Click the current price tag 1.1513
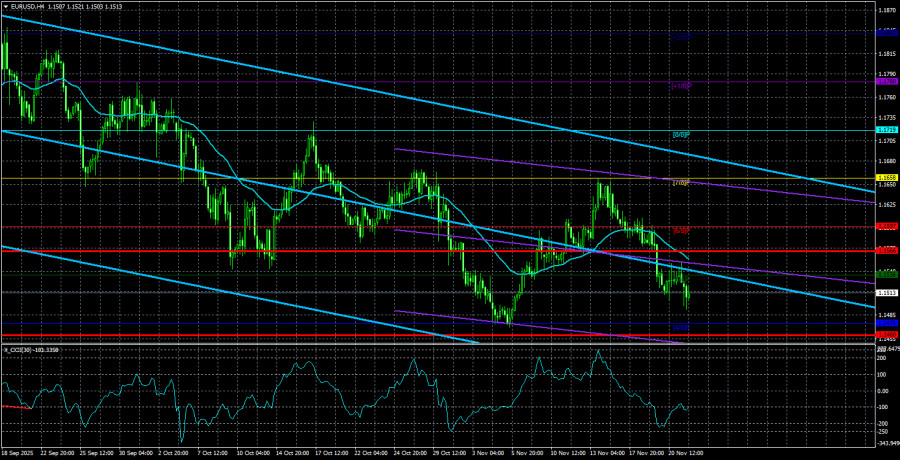 (886, 293)
